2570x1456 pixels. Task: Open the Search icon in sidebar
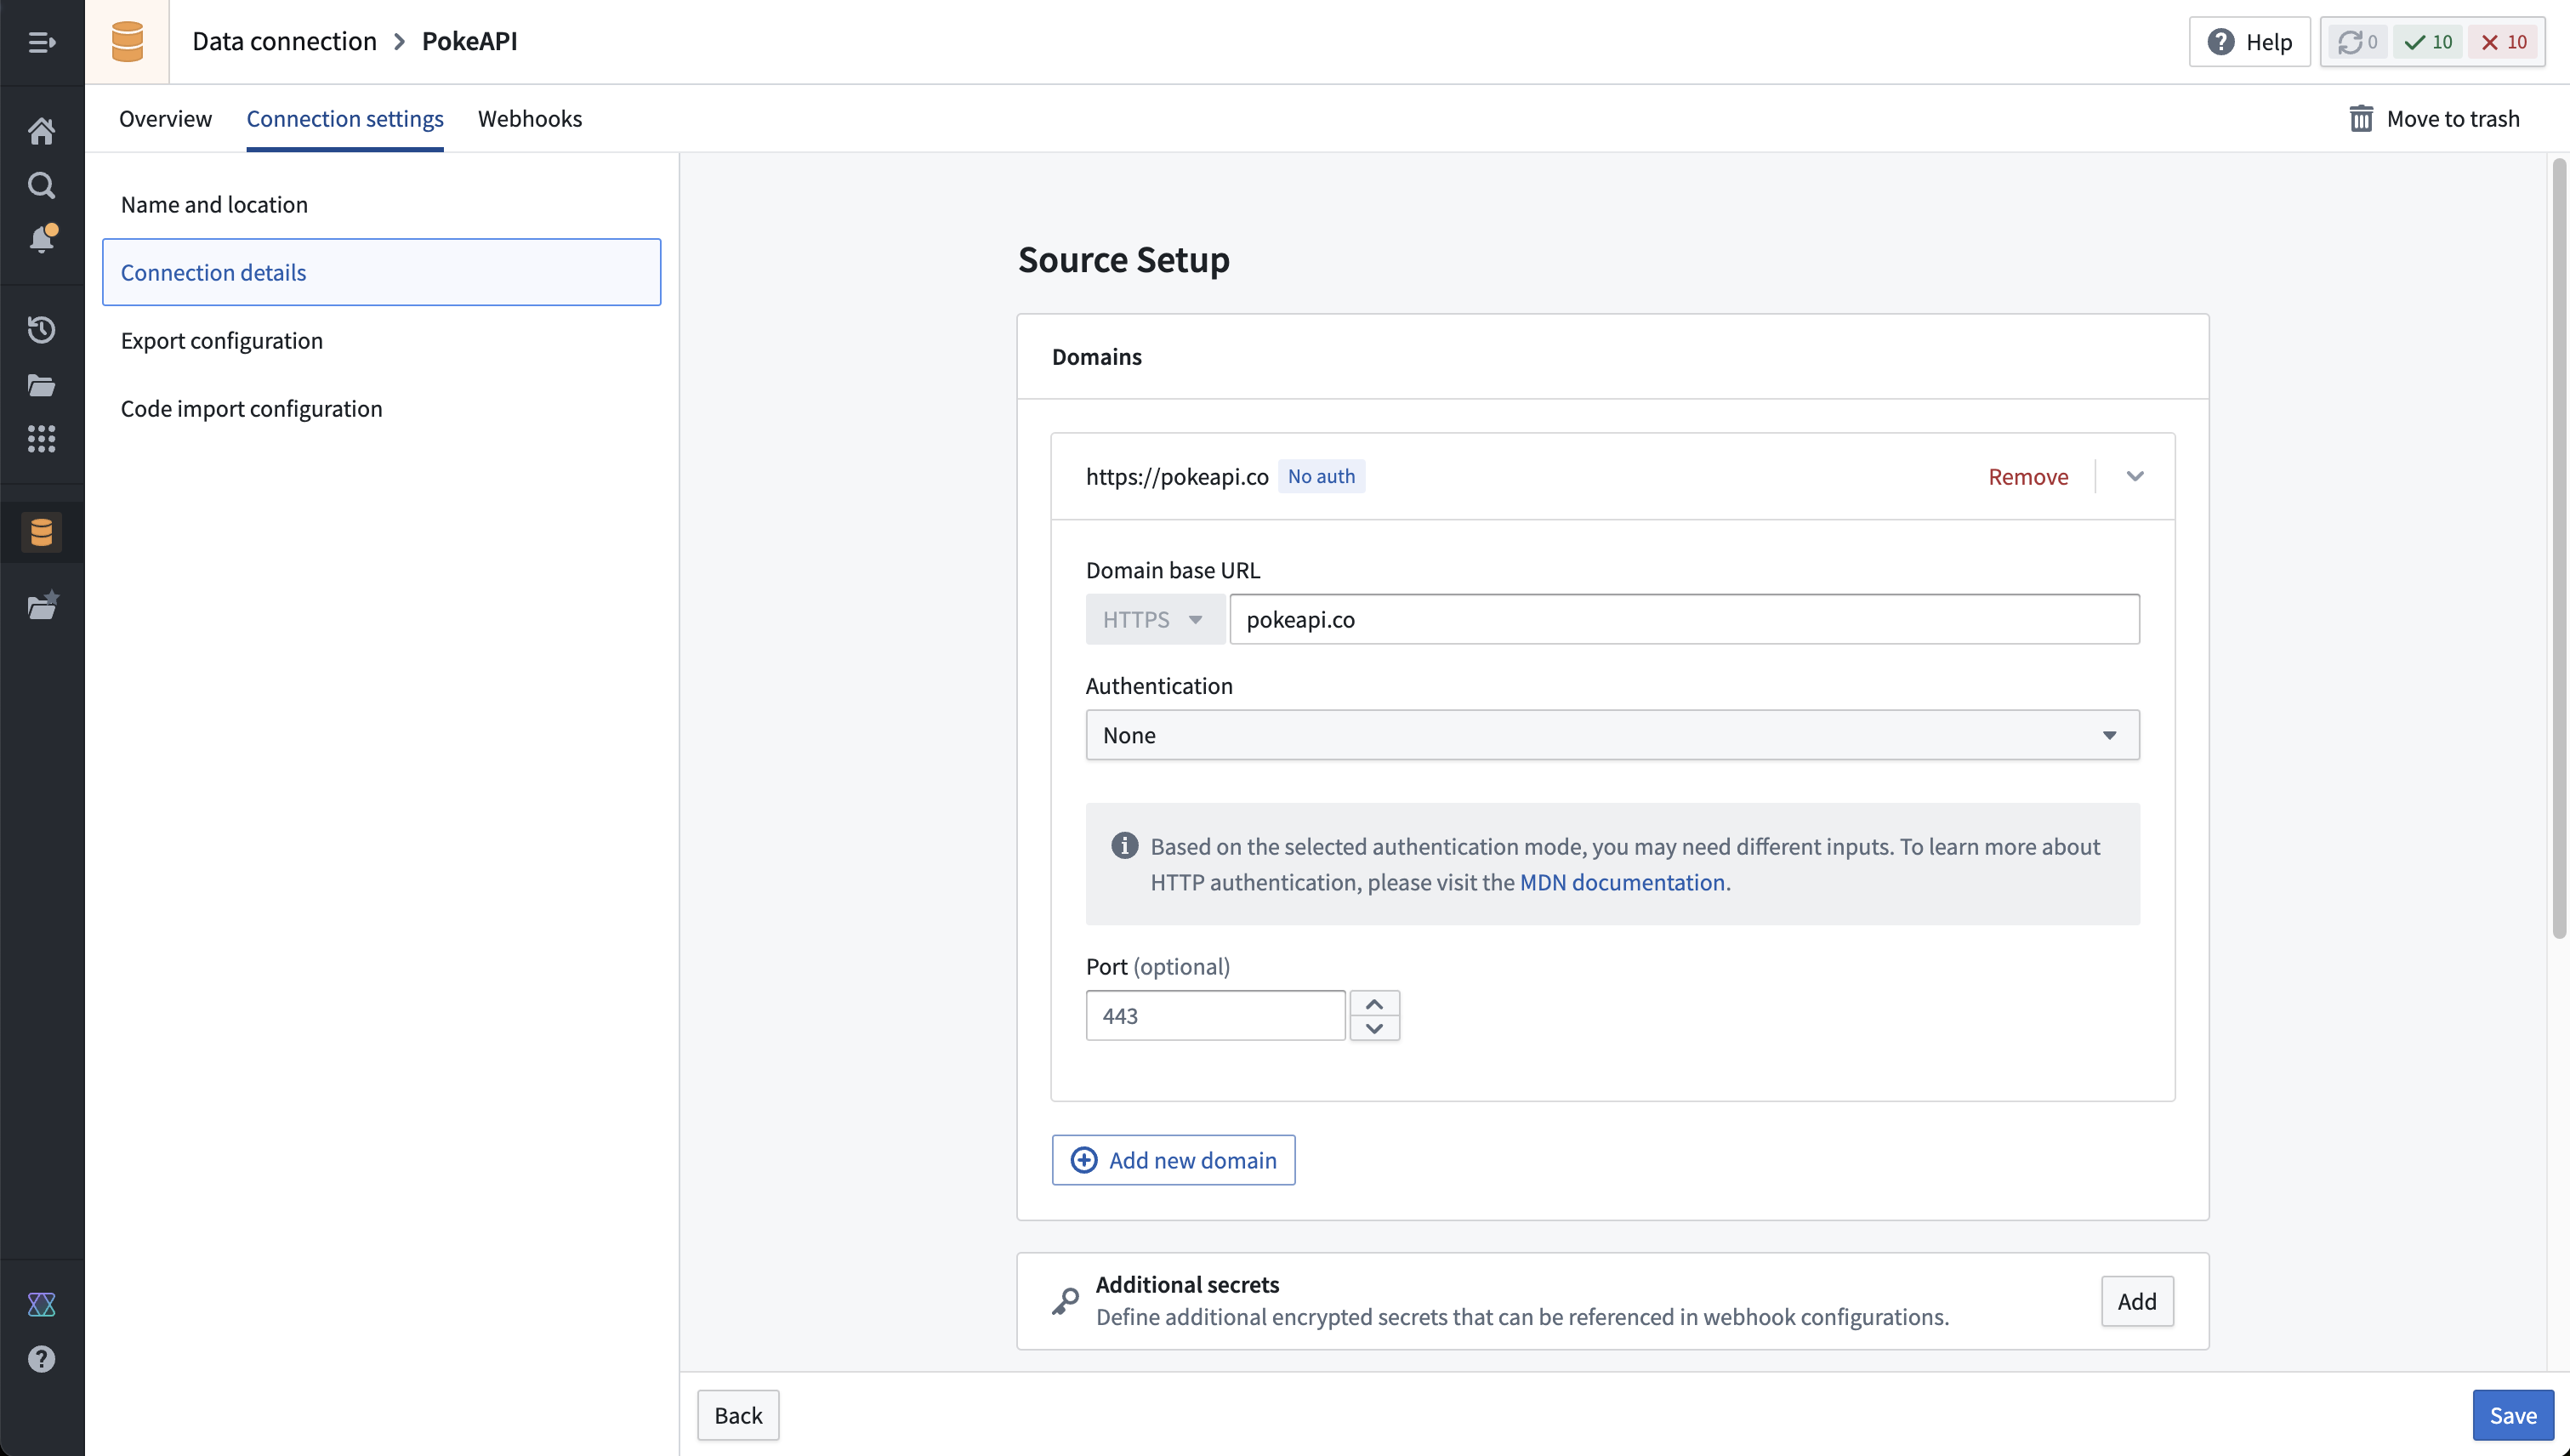point(41,185)
